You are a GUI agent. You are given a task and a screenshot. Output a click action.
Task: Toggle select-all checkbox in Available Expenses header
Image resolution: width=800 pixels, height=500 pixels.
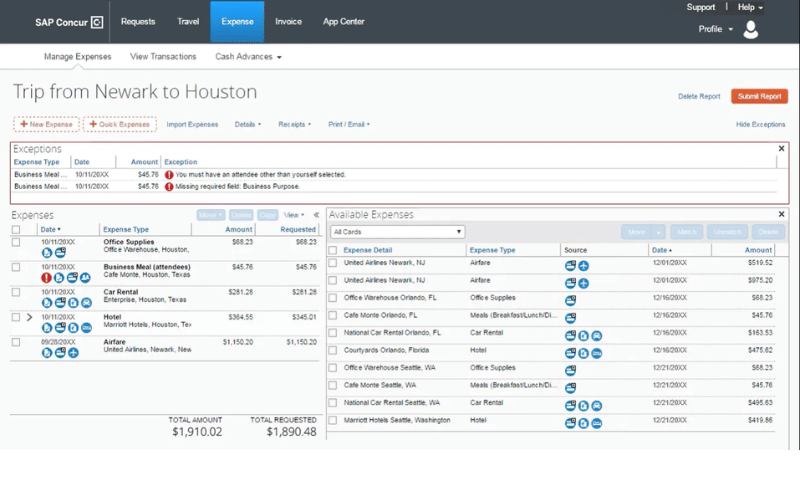[333, 250]
